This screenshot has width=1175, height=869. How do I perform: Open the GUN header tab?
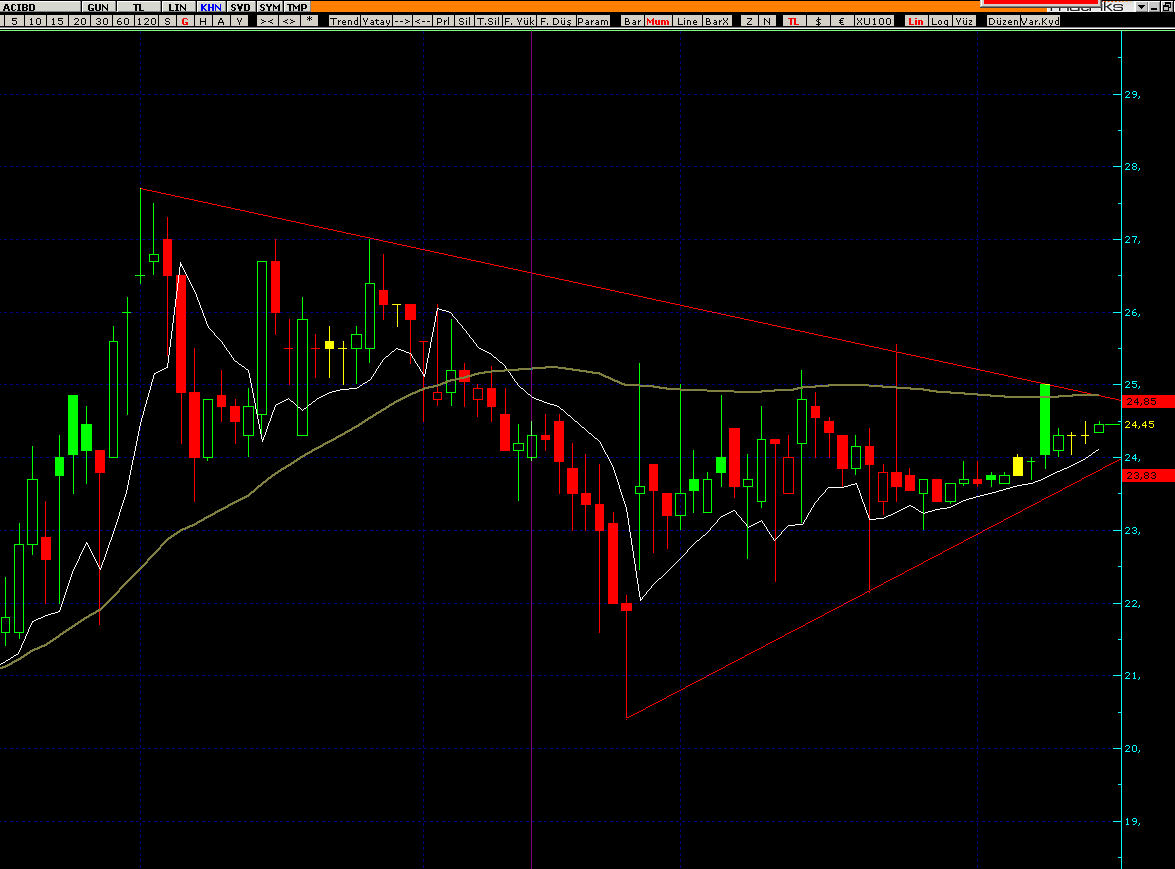click(97, 7)
